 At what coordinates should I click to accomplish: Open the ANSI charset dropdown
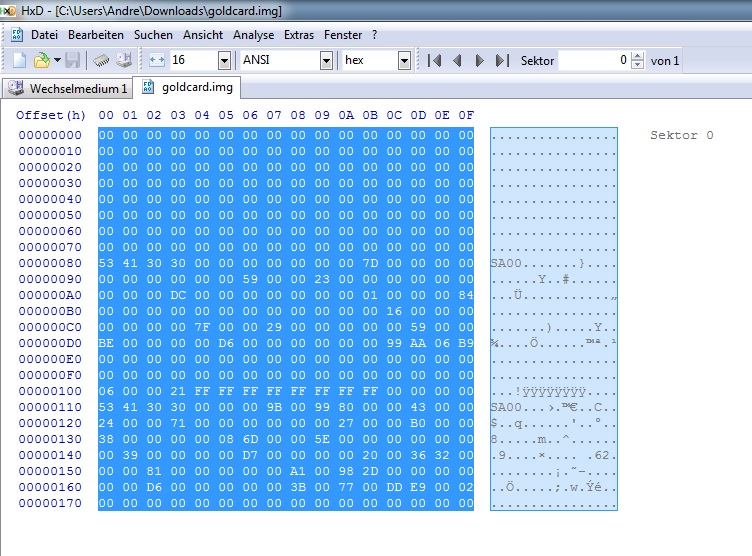click(326, 60)
